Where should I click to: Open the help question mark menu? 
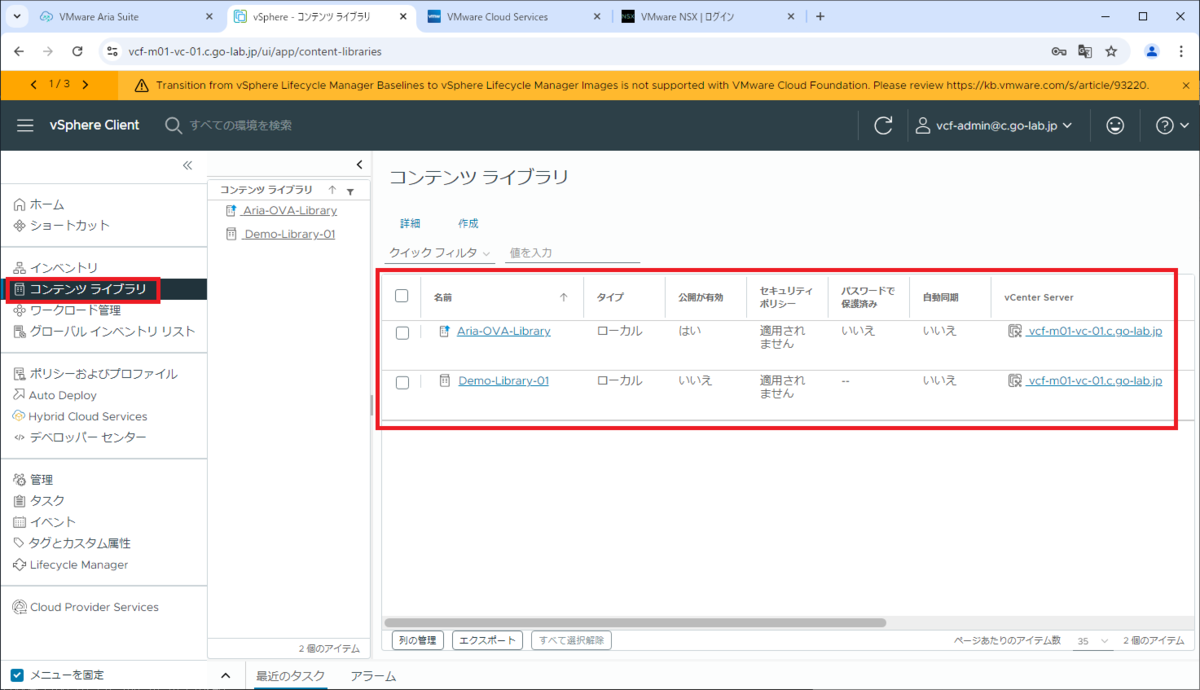click(1172, 125)
